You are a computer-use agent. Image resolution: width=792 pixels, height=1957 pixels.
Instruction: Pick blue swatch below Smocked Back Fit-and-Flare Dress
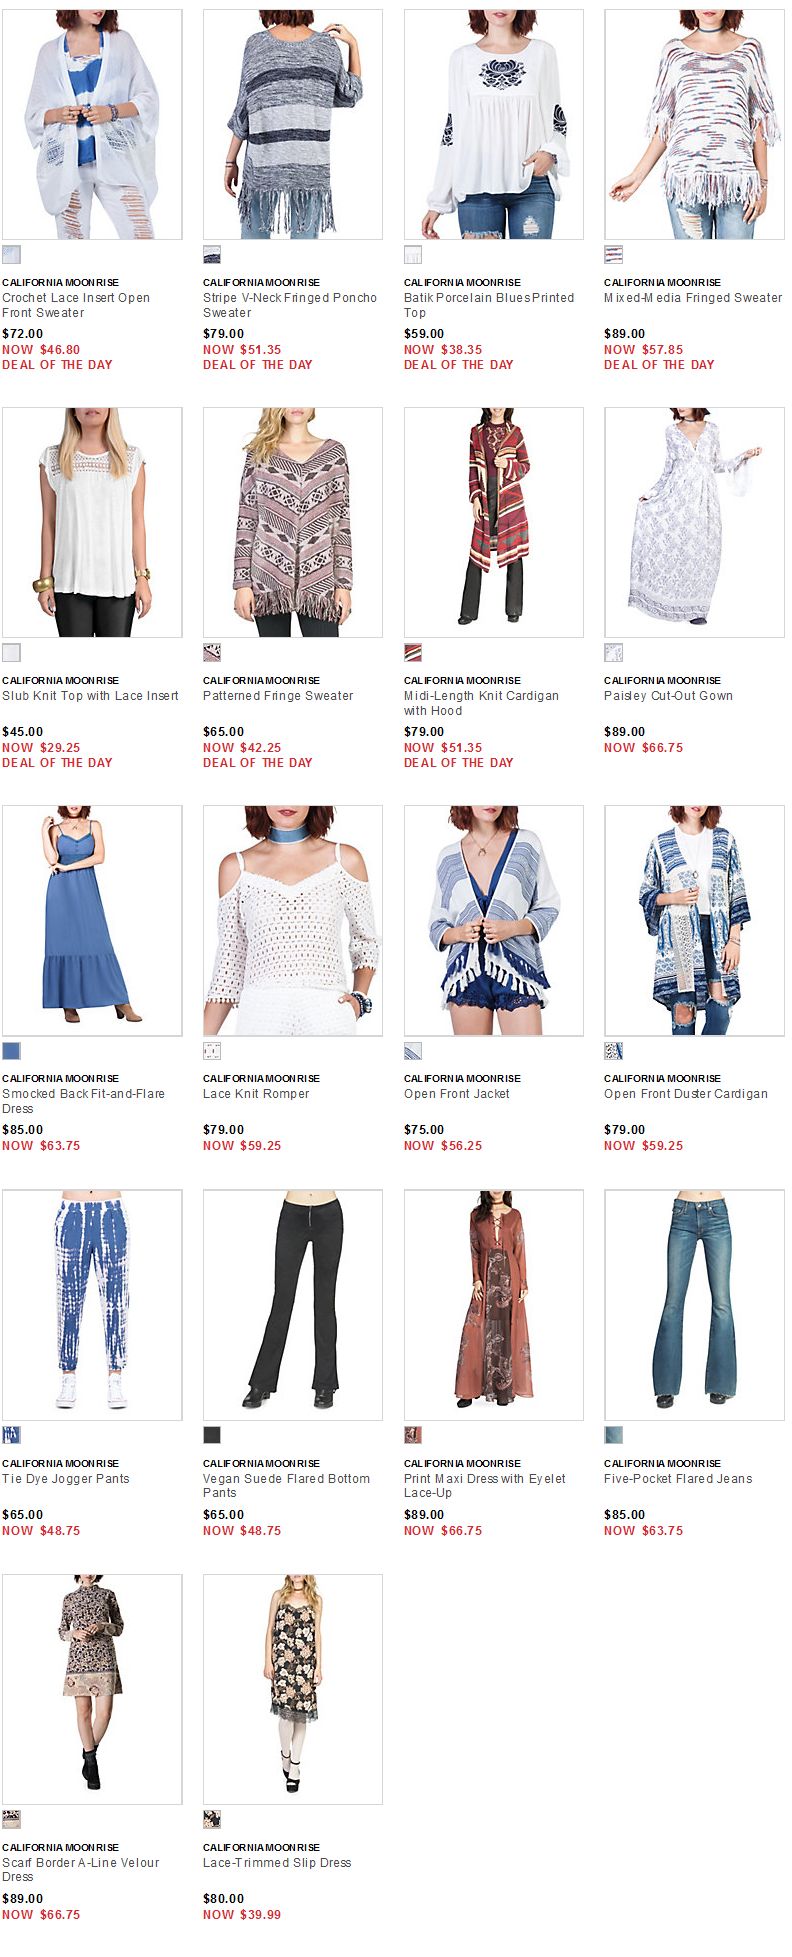click(11, 1050)
